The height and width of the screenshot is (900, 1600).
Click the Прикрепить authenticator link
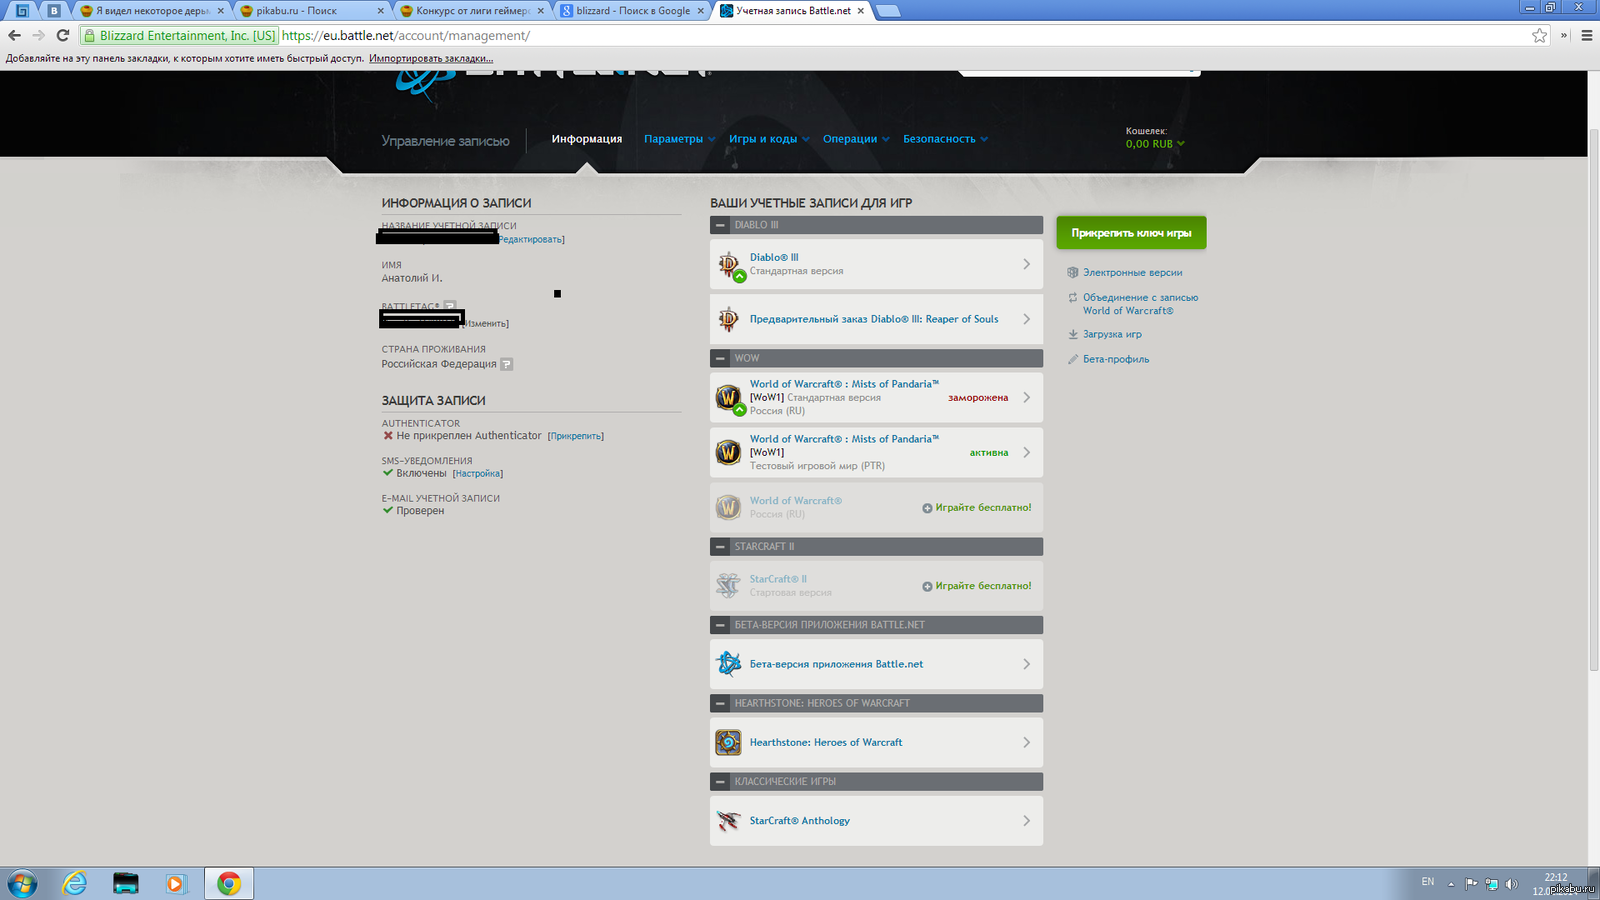point(576,436)
